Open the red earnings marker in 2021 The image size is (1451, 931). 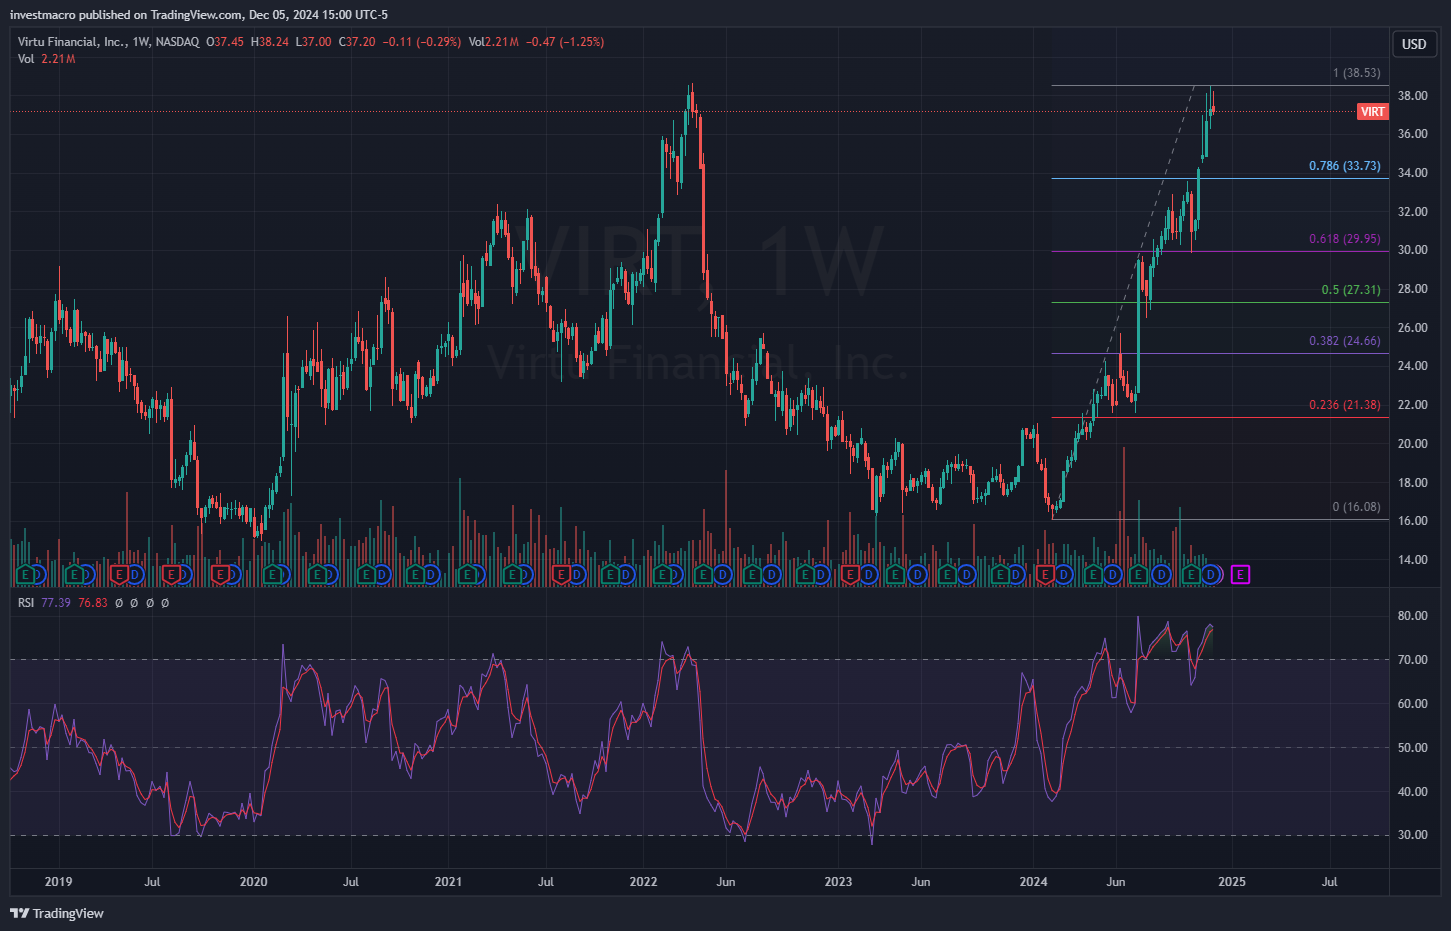click(x=561, y=574)
